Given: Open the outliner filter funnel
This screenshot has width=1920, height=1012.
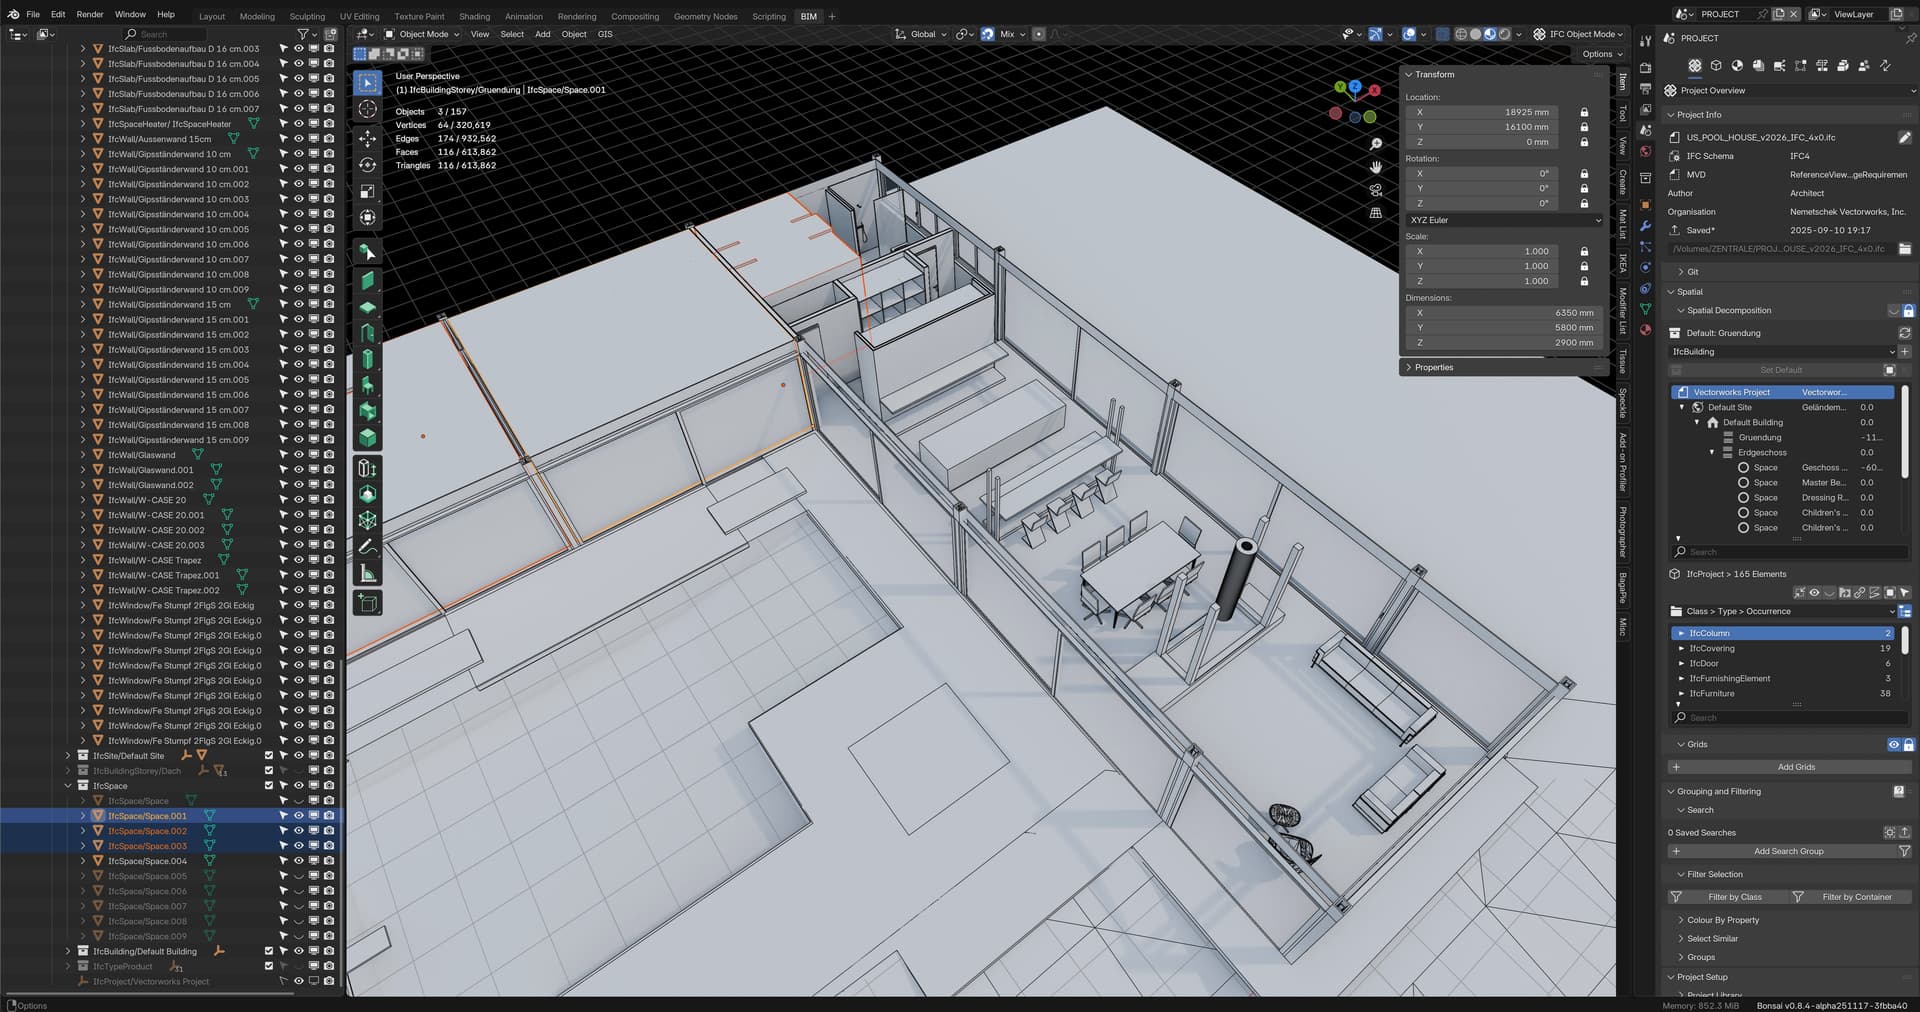Looking at the screenshot, I should pos(303,34).
